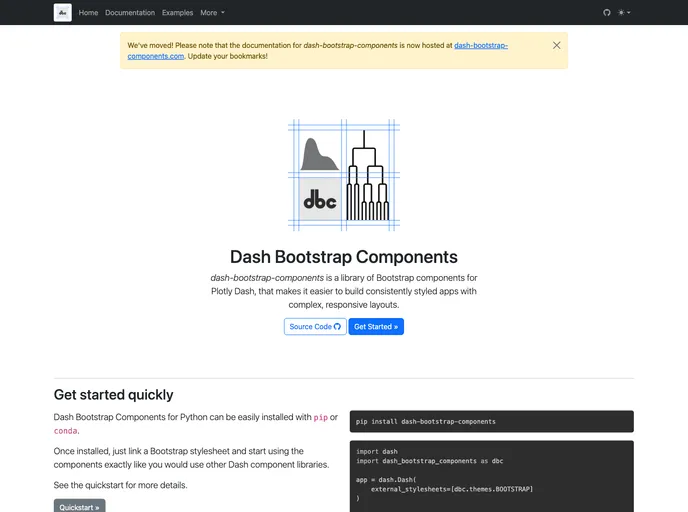Image resolution: width=688 pixels, height=512 pixels.
Task: Open the Documentation nav link
Action: 130,13
